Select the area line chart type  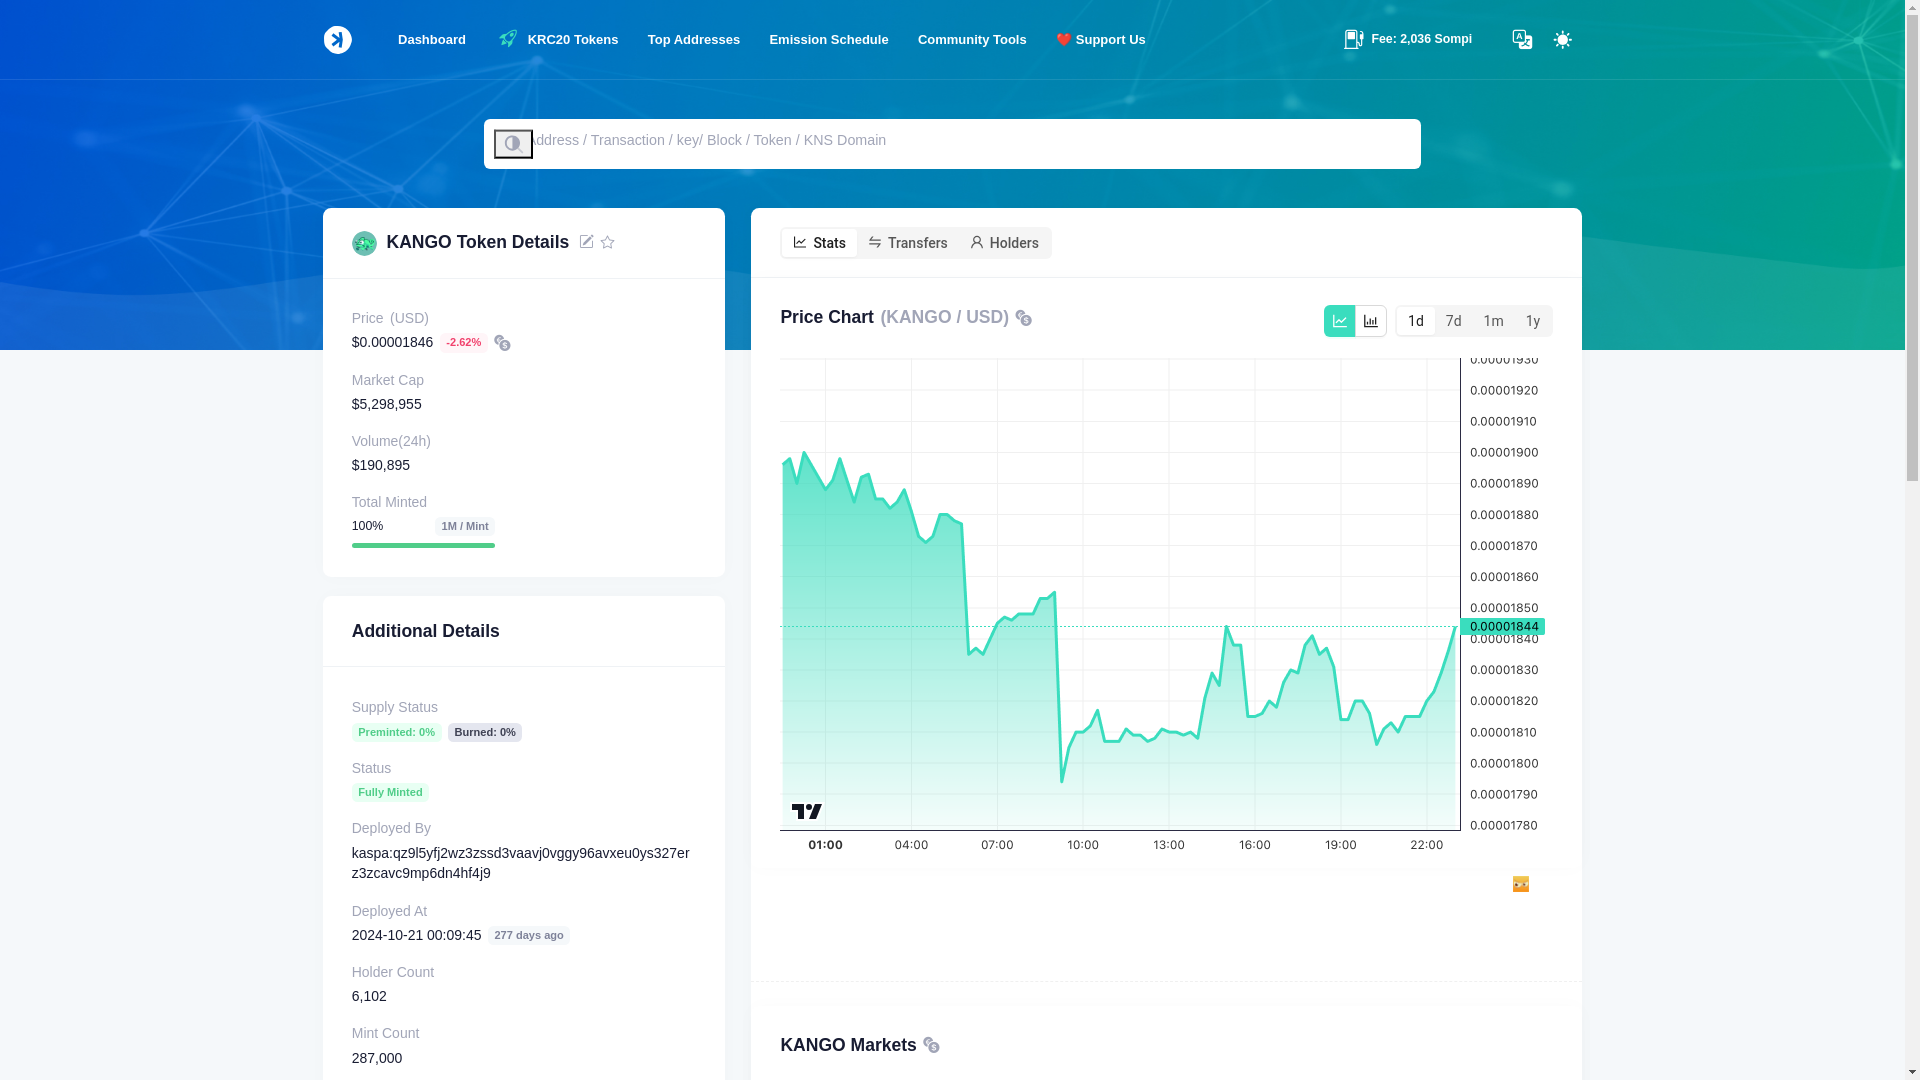1339,321
